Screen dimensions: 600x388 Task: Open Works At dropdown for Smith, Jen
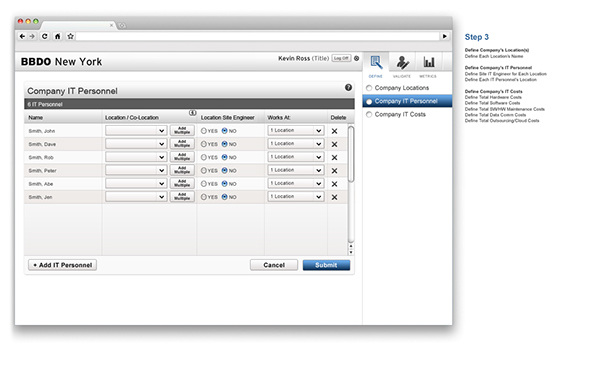coord(296,197)
